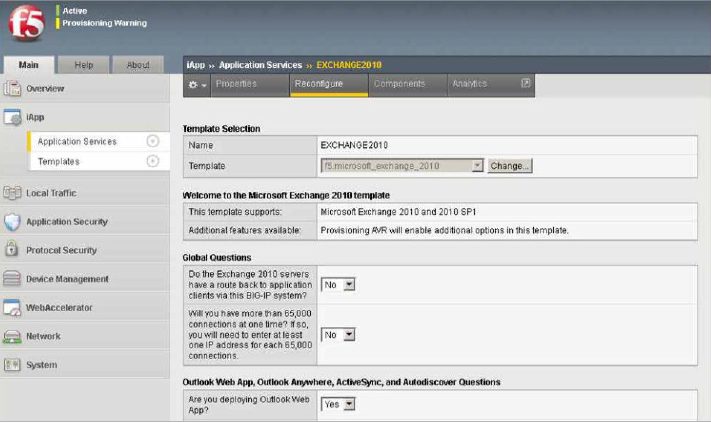711x423 pixels.
Task: Click 'Microsoft Exchange 2010 and 2010 SP1' text
Action: [x=399, y=212]
